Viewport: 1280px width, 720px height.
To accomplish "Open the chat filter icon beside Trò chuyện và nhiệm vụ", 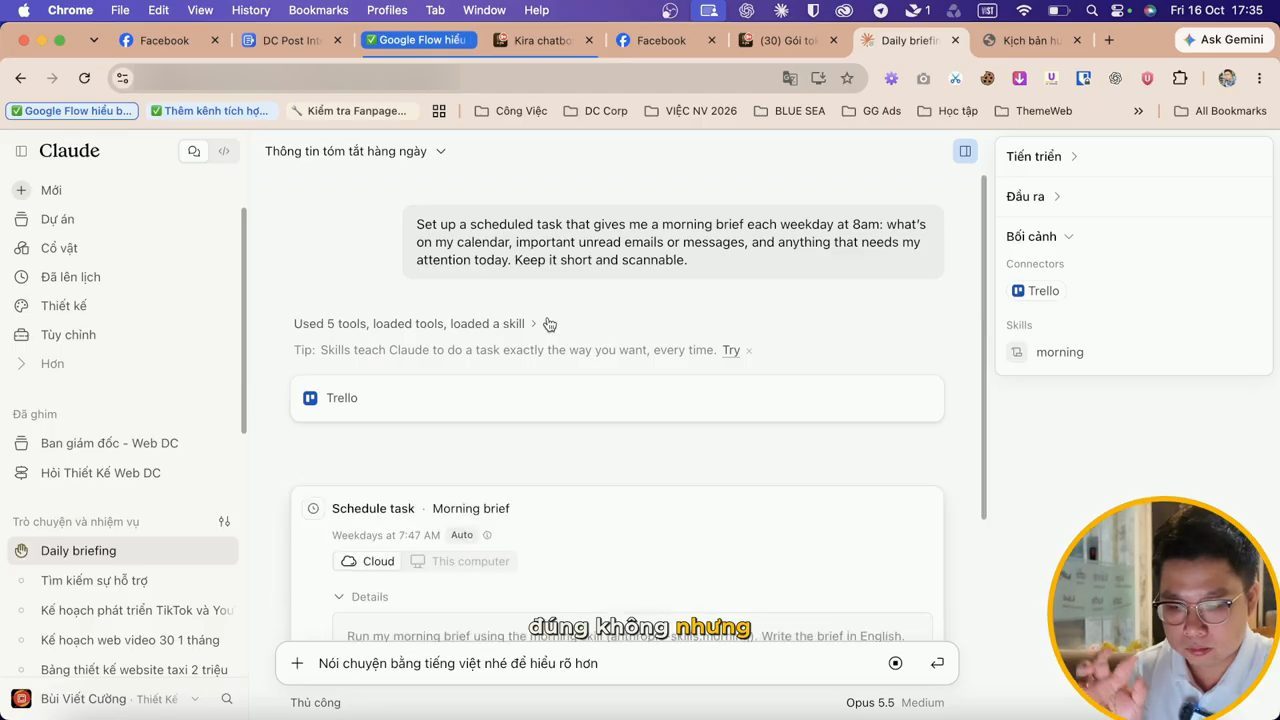I will [x=224, y=521].
